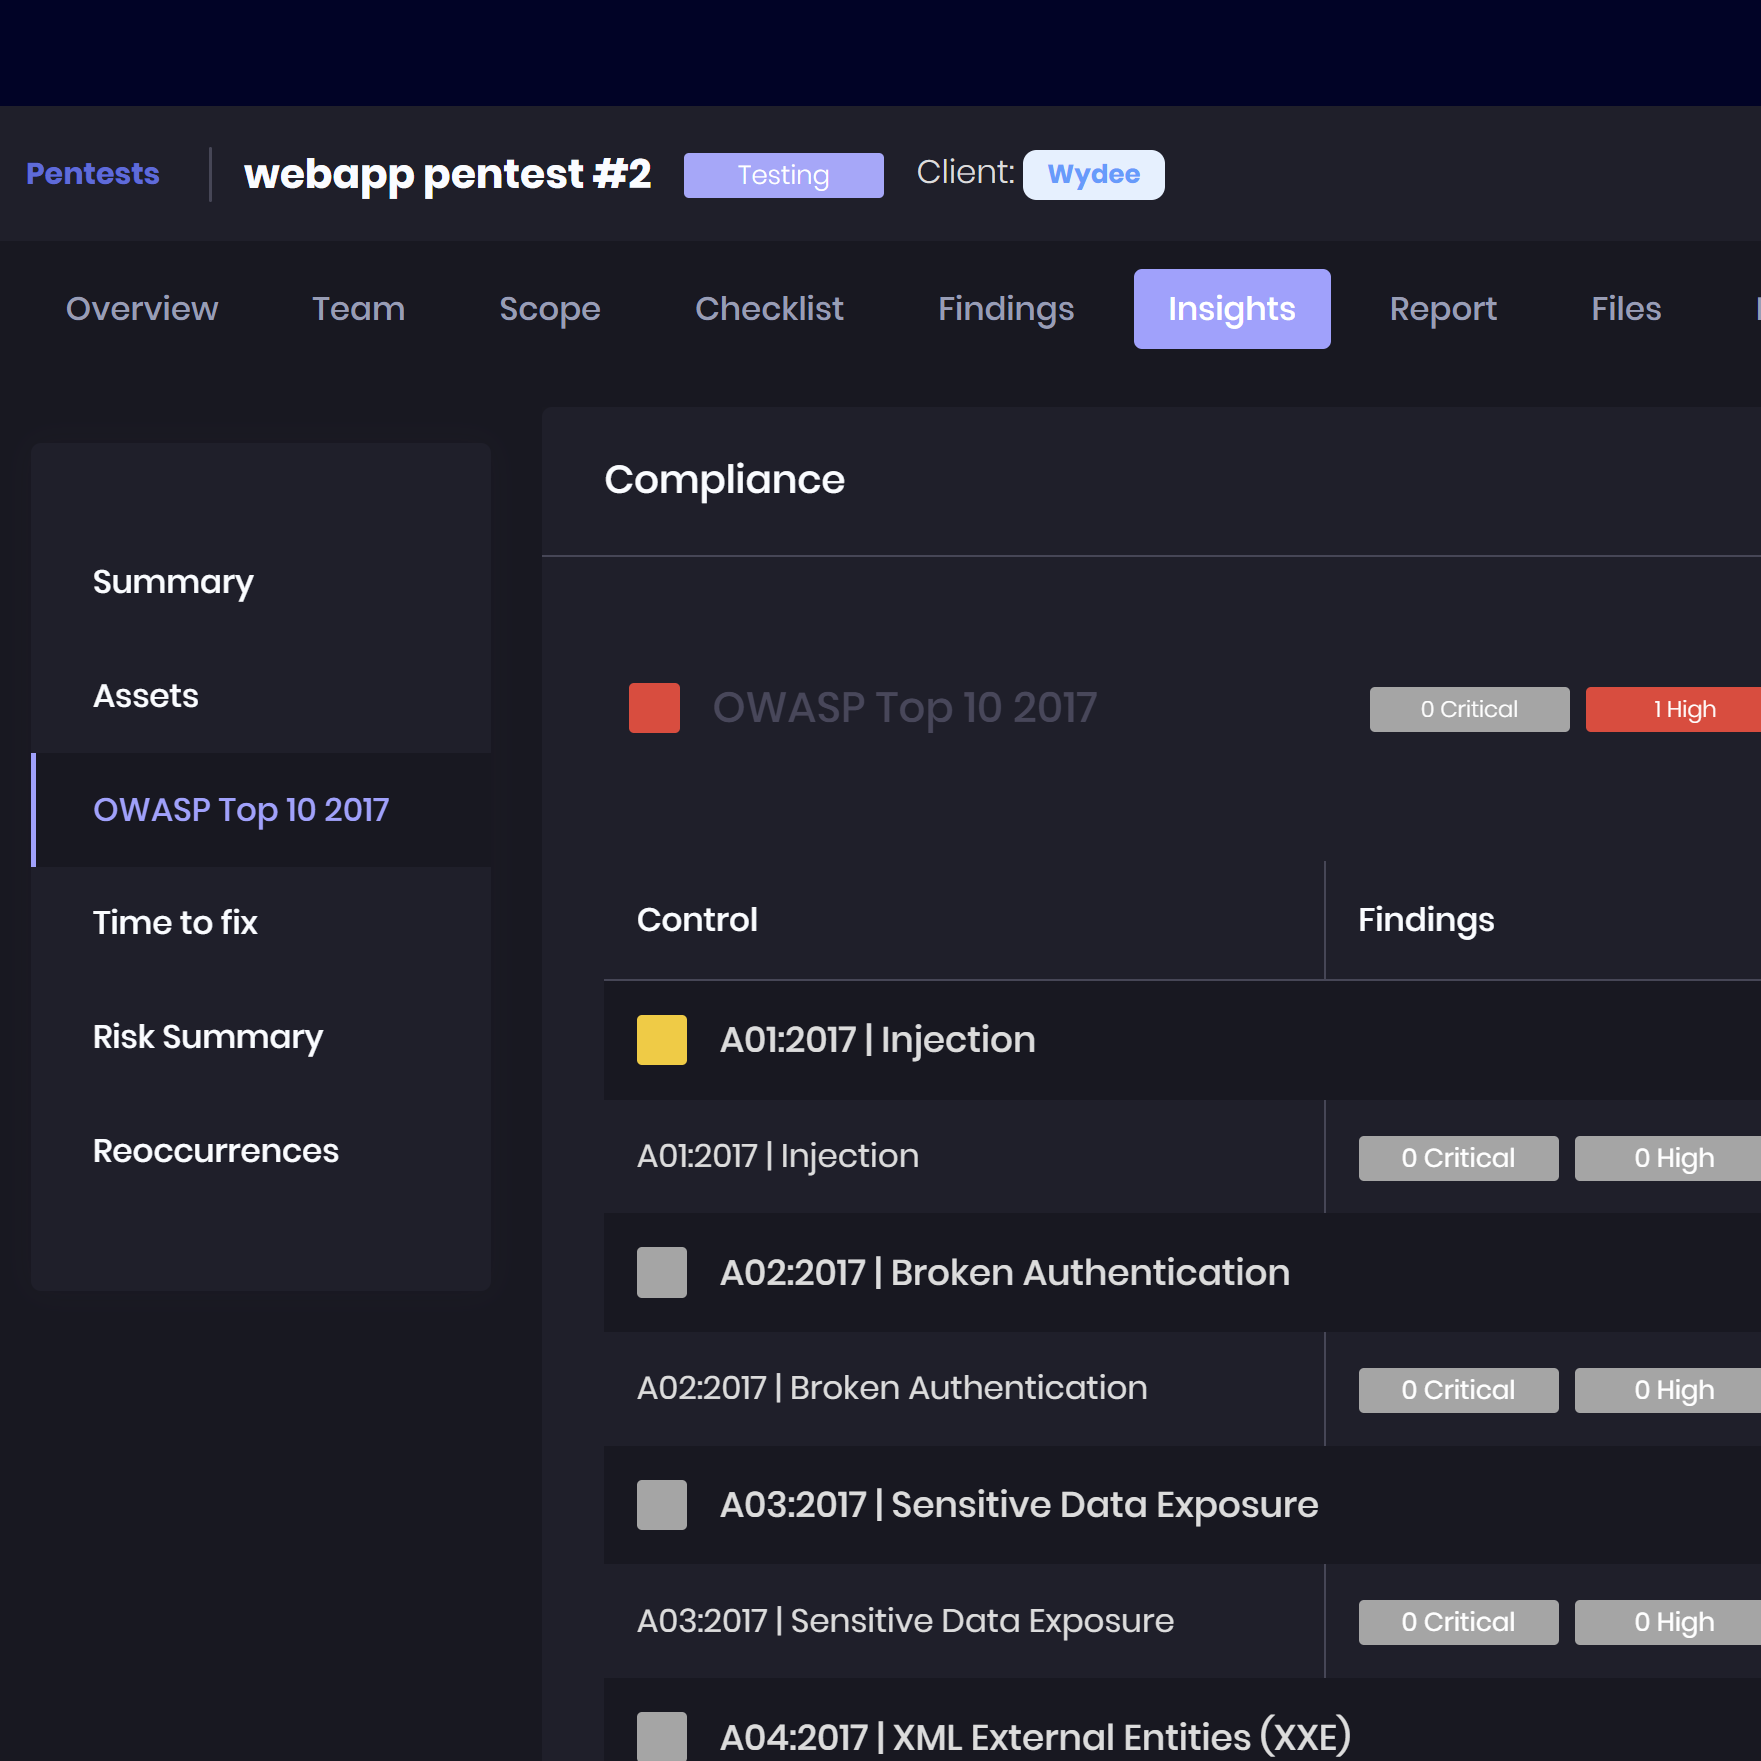
Task: Click the Control column header
Action: click(x=697, y=920)
